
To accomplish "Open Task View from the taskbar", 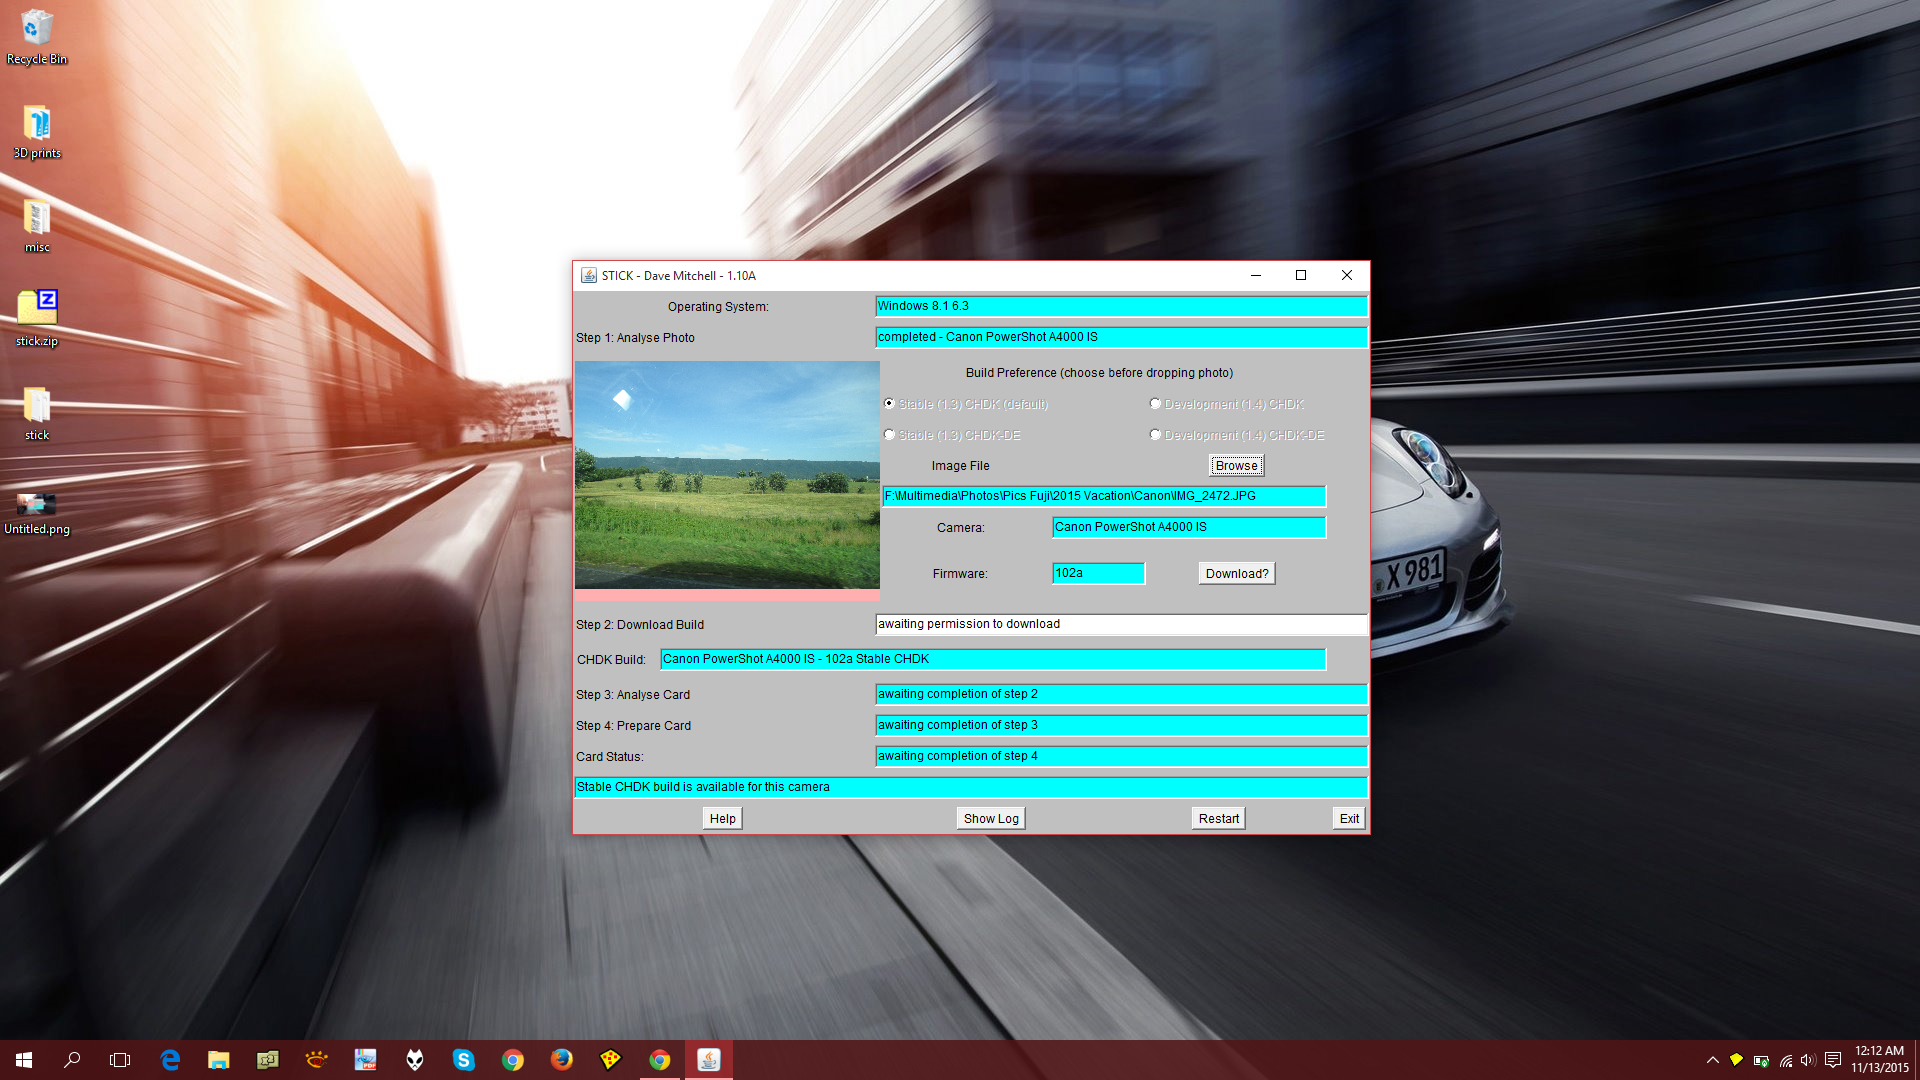I will [120, 1060].
